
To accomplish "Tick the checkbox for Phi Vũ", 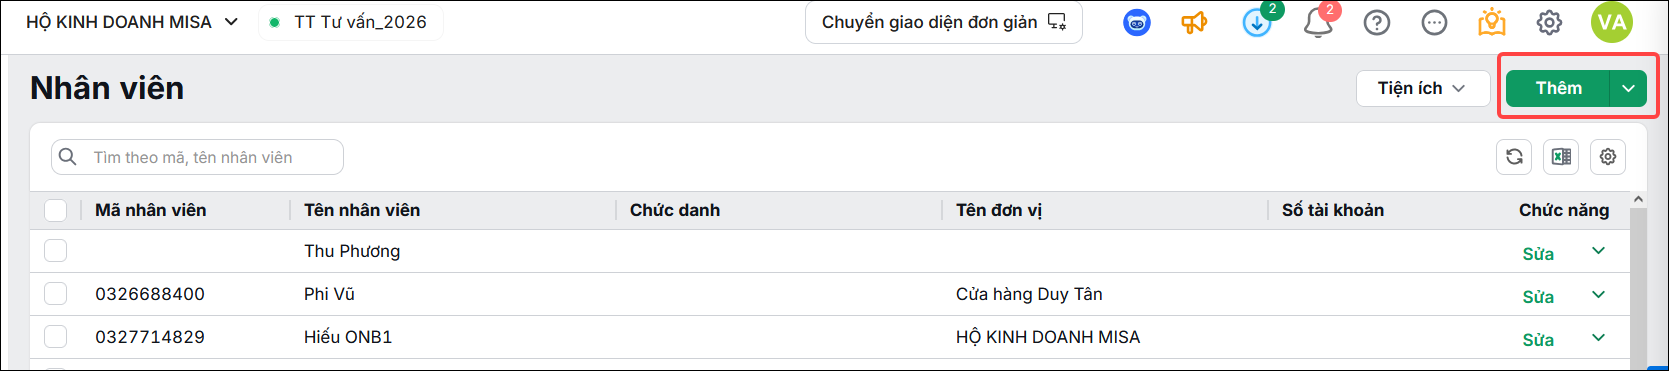I will 56,294.
